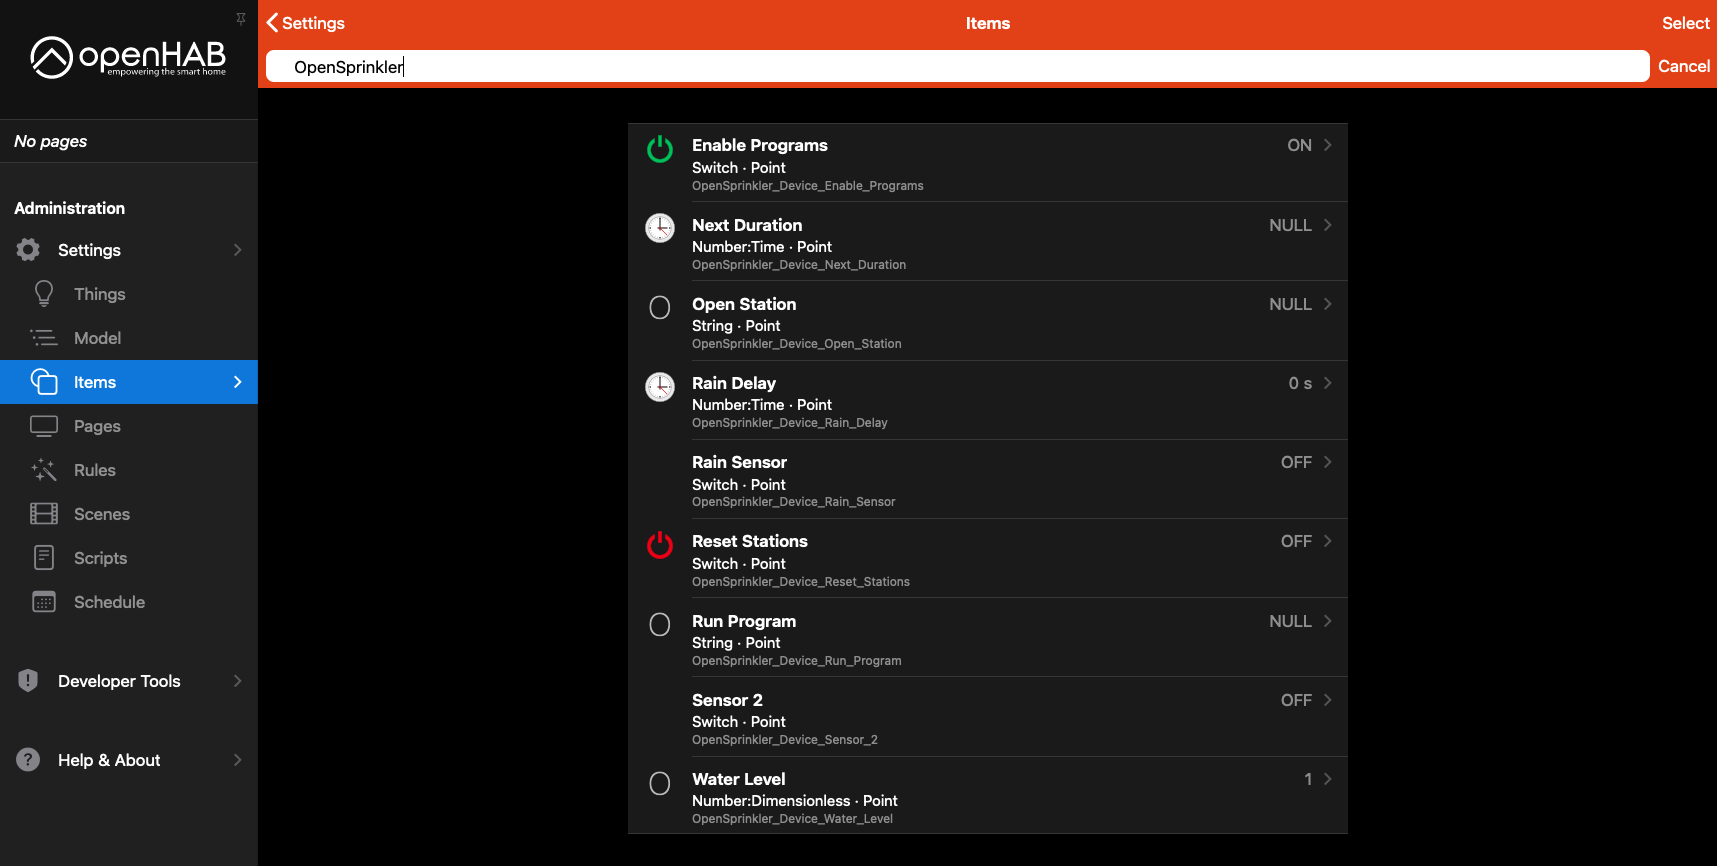
Task: Click the circle icon beside Open Station
Action: point(660,308)
